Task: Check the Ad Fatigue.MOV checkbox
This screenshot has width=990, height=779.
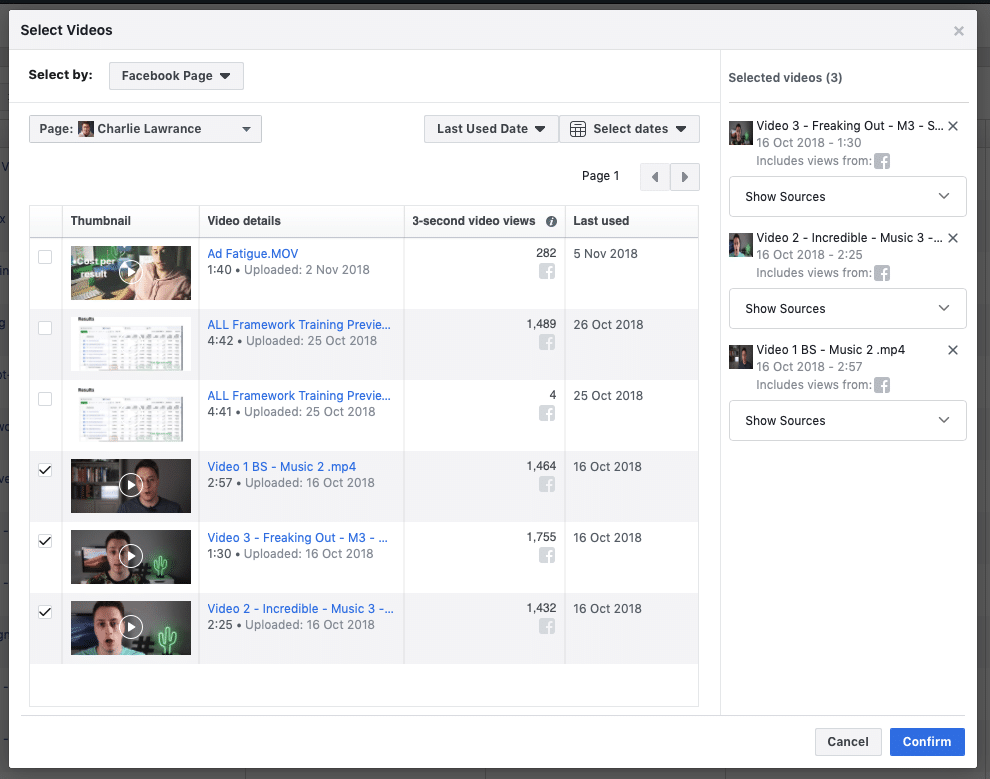Action: click(x=45, y=257)
